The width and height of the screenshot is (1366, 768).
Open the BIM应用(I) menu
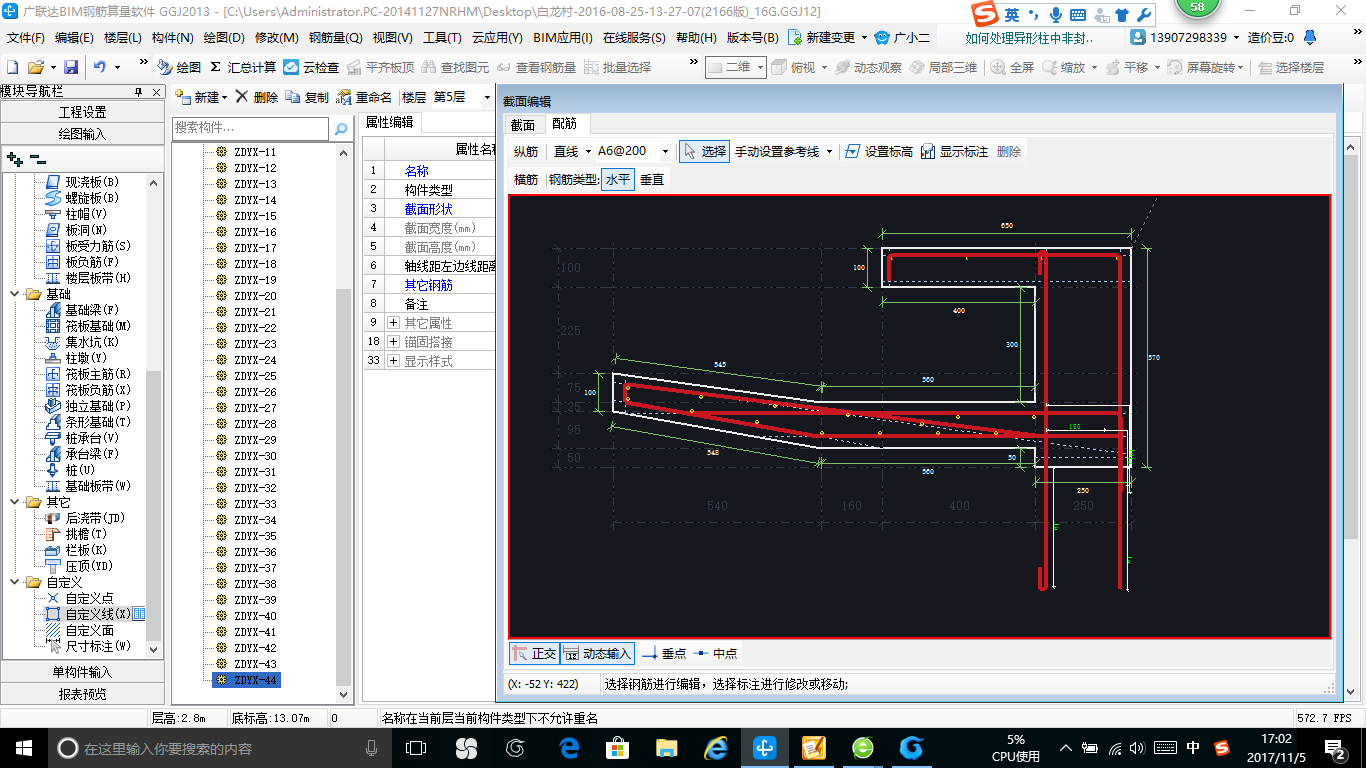click(563, 37)
